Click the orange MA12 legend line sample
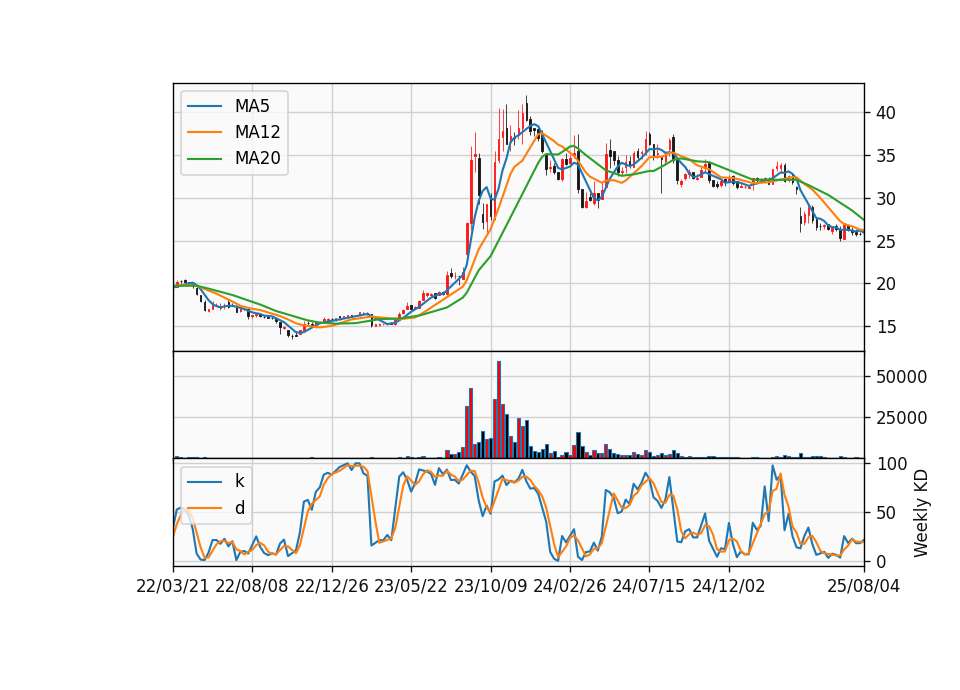 [x=204, y=132]
